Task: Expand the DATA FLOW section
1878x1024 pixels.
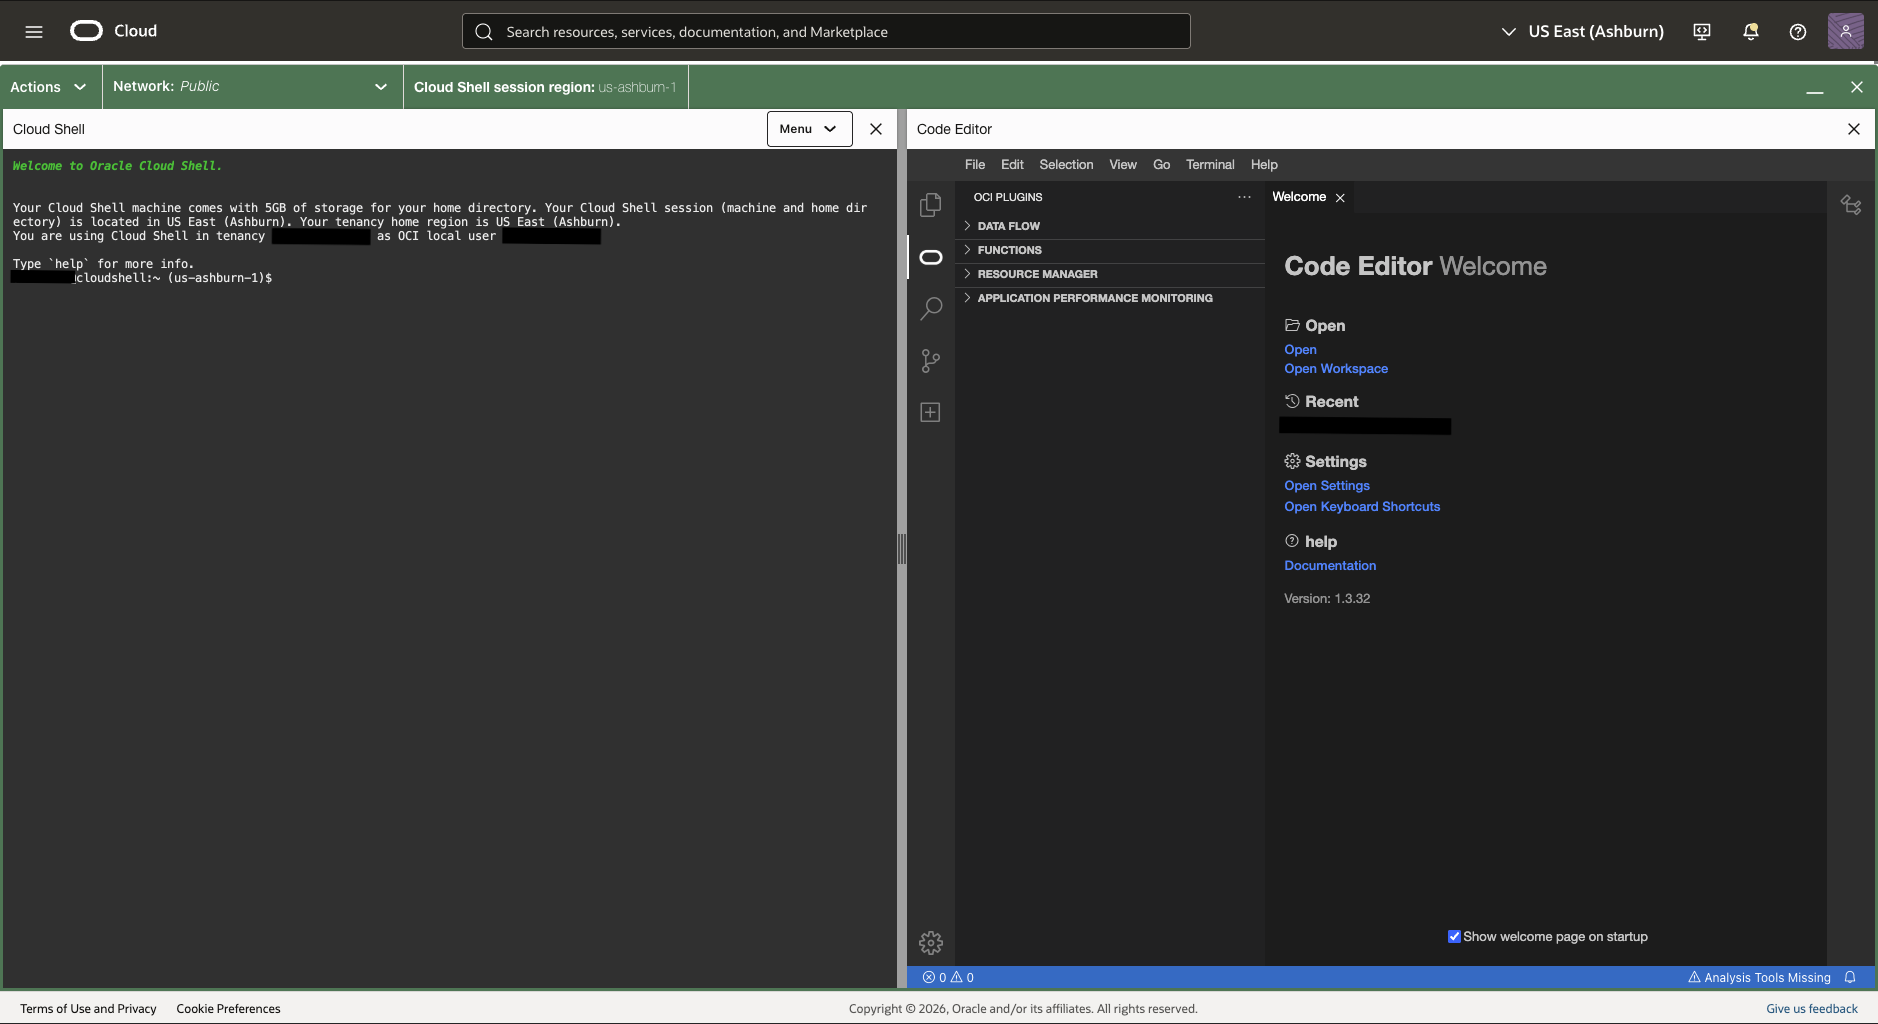Action: tap(1110, 226)
